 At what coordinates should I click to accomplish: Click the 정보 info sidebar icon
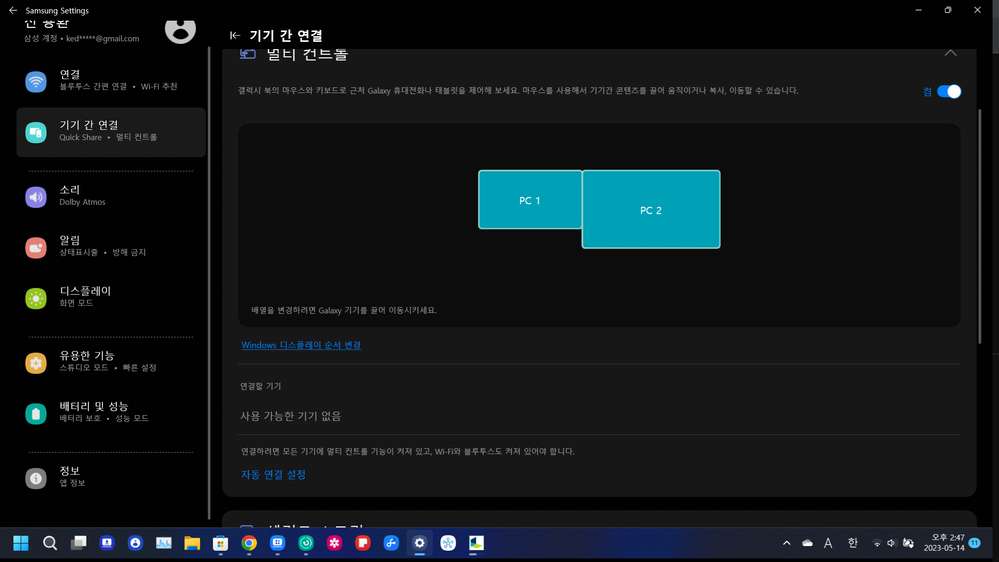click(36, 478)
